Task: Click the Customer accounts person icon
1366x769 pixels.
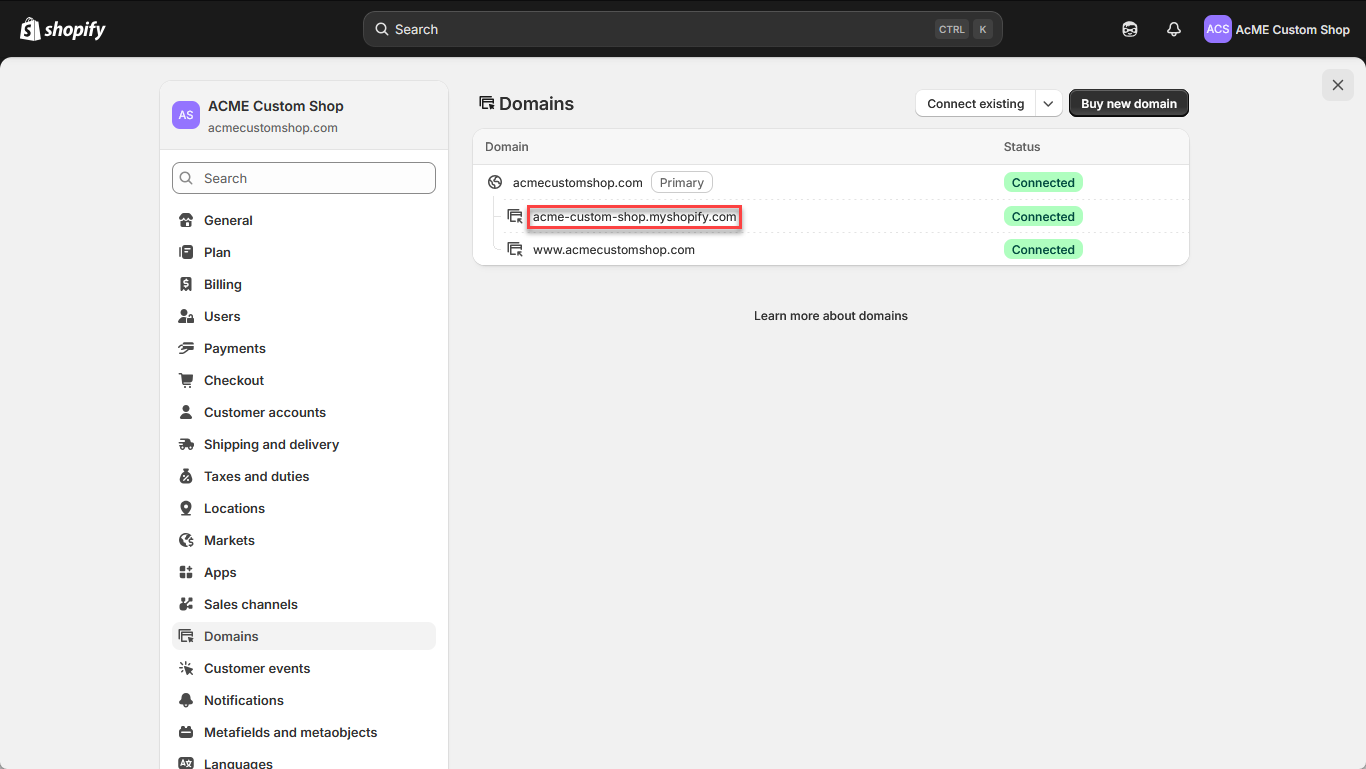Action: click(186, 412)
